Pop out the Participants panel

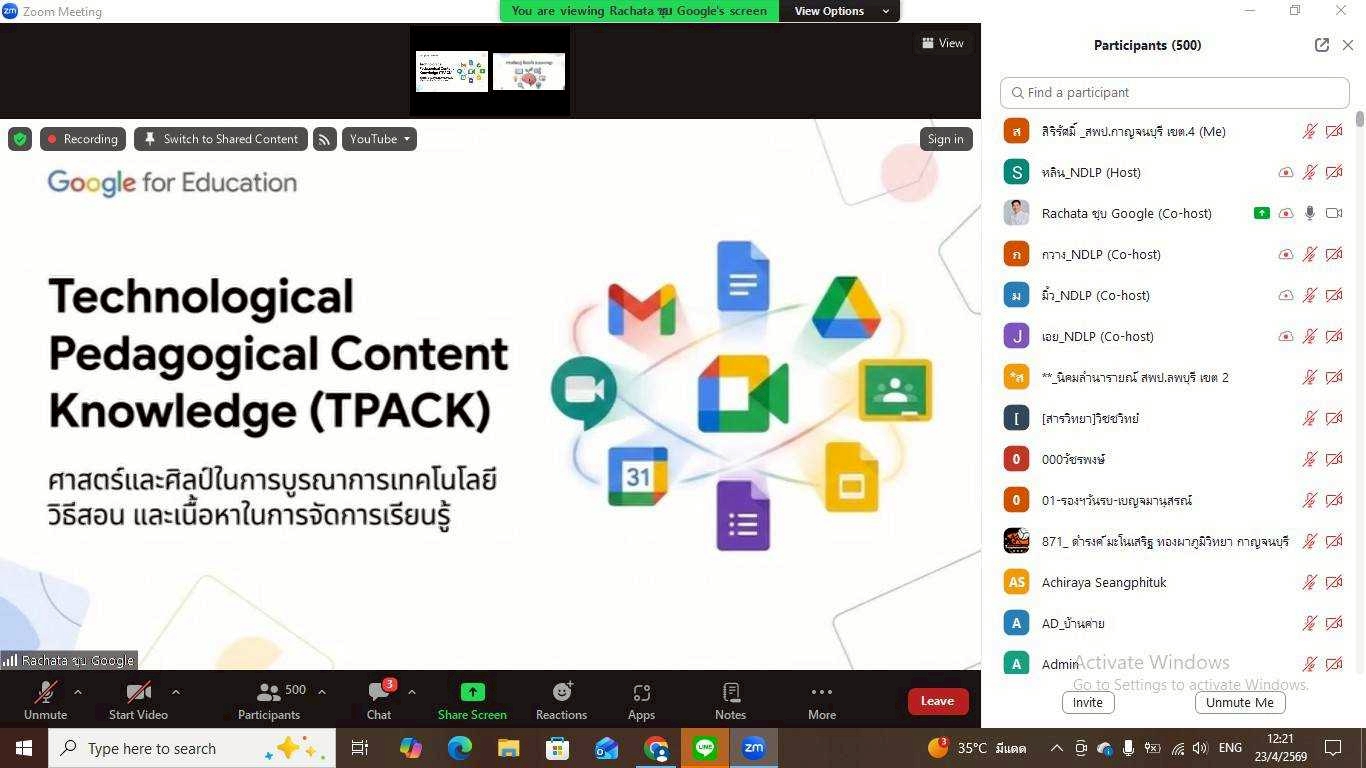point(1322,45)
